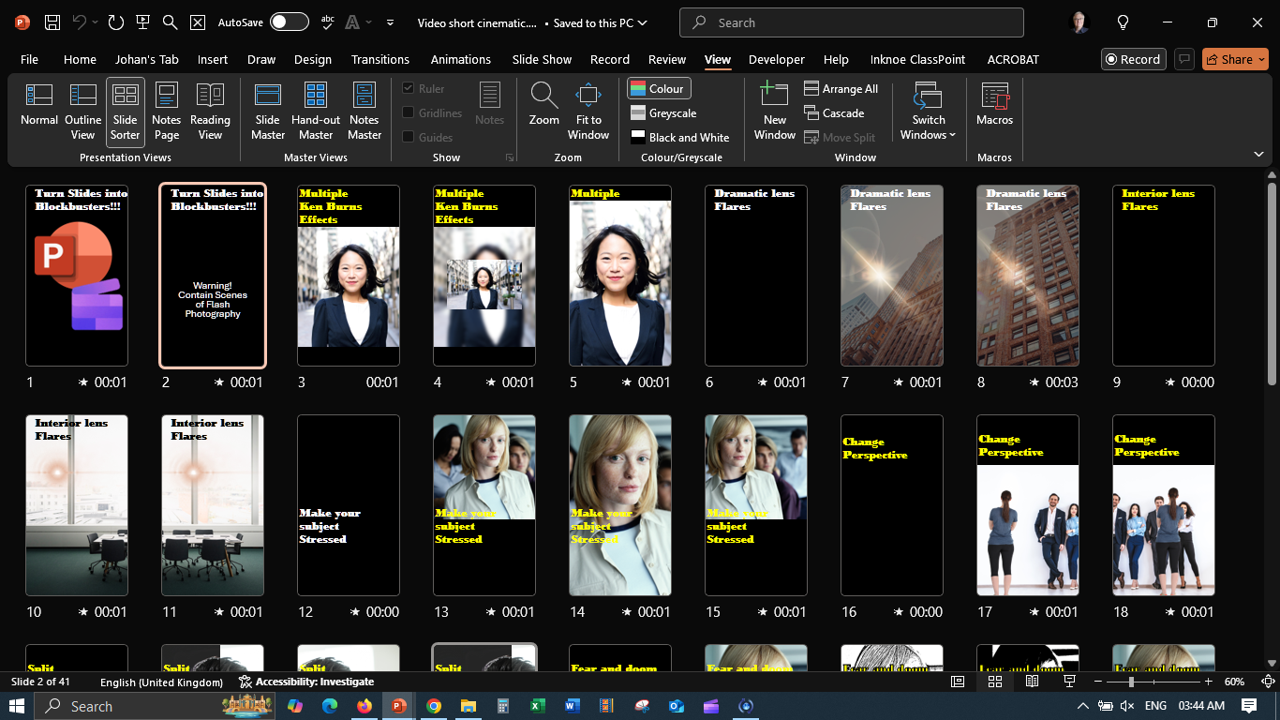Click the Windows Start button
The height and width of the screenshot is (720, 1280).
coord(17,706)
